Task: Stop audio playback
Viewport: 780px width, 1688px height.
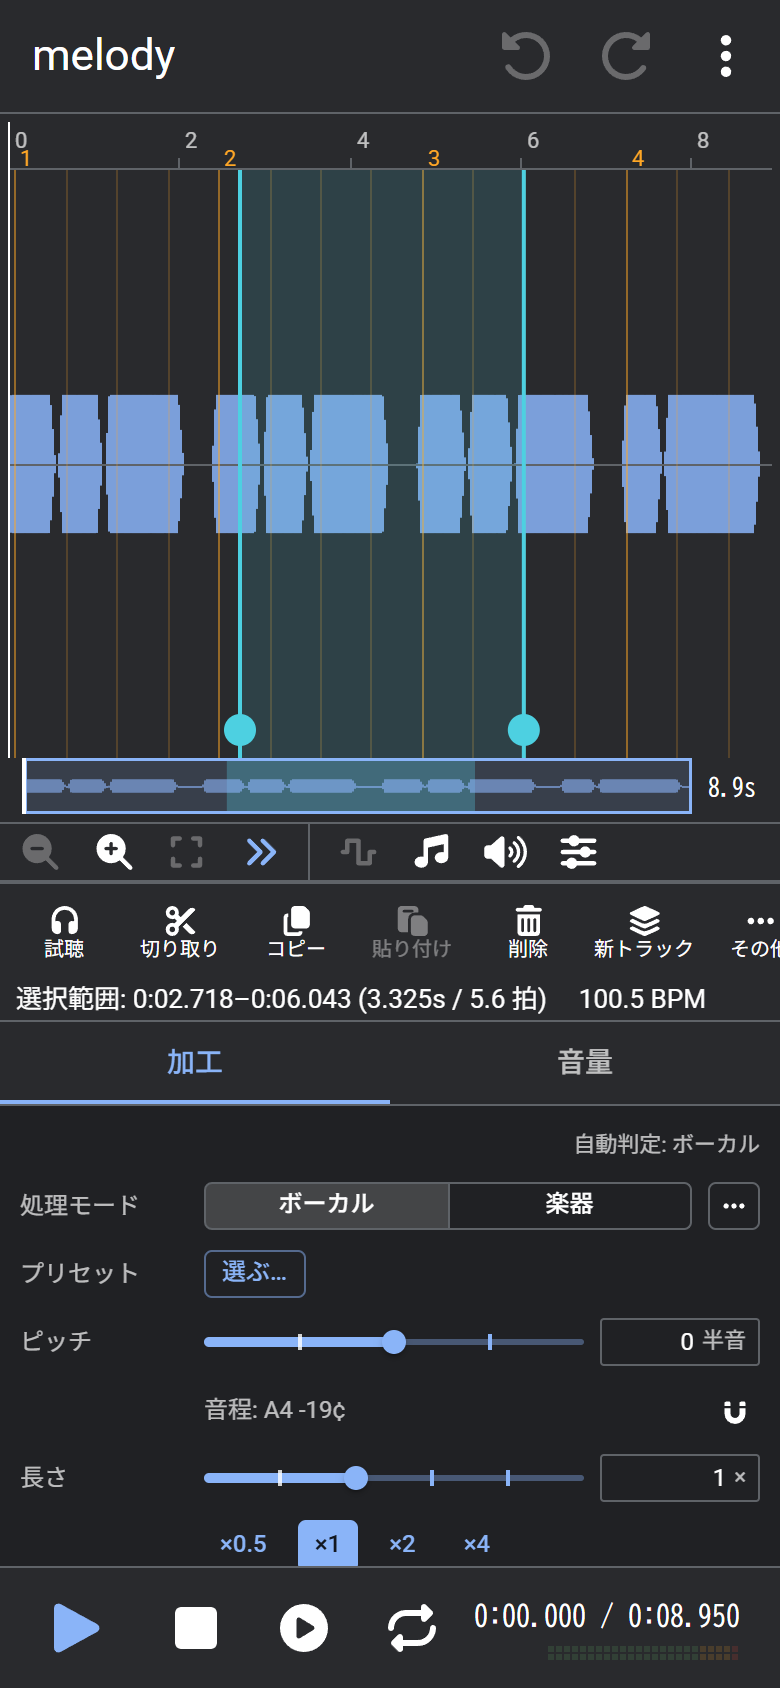Action: pos(196,1628)
